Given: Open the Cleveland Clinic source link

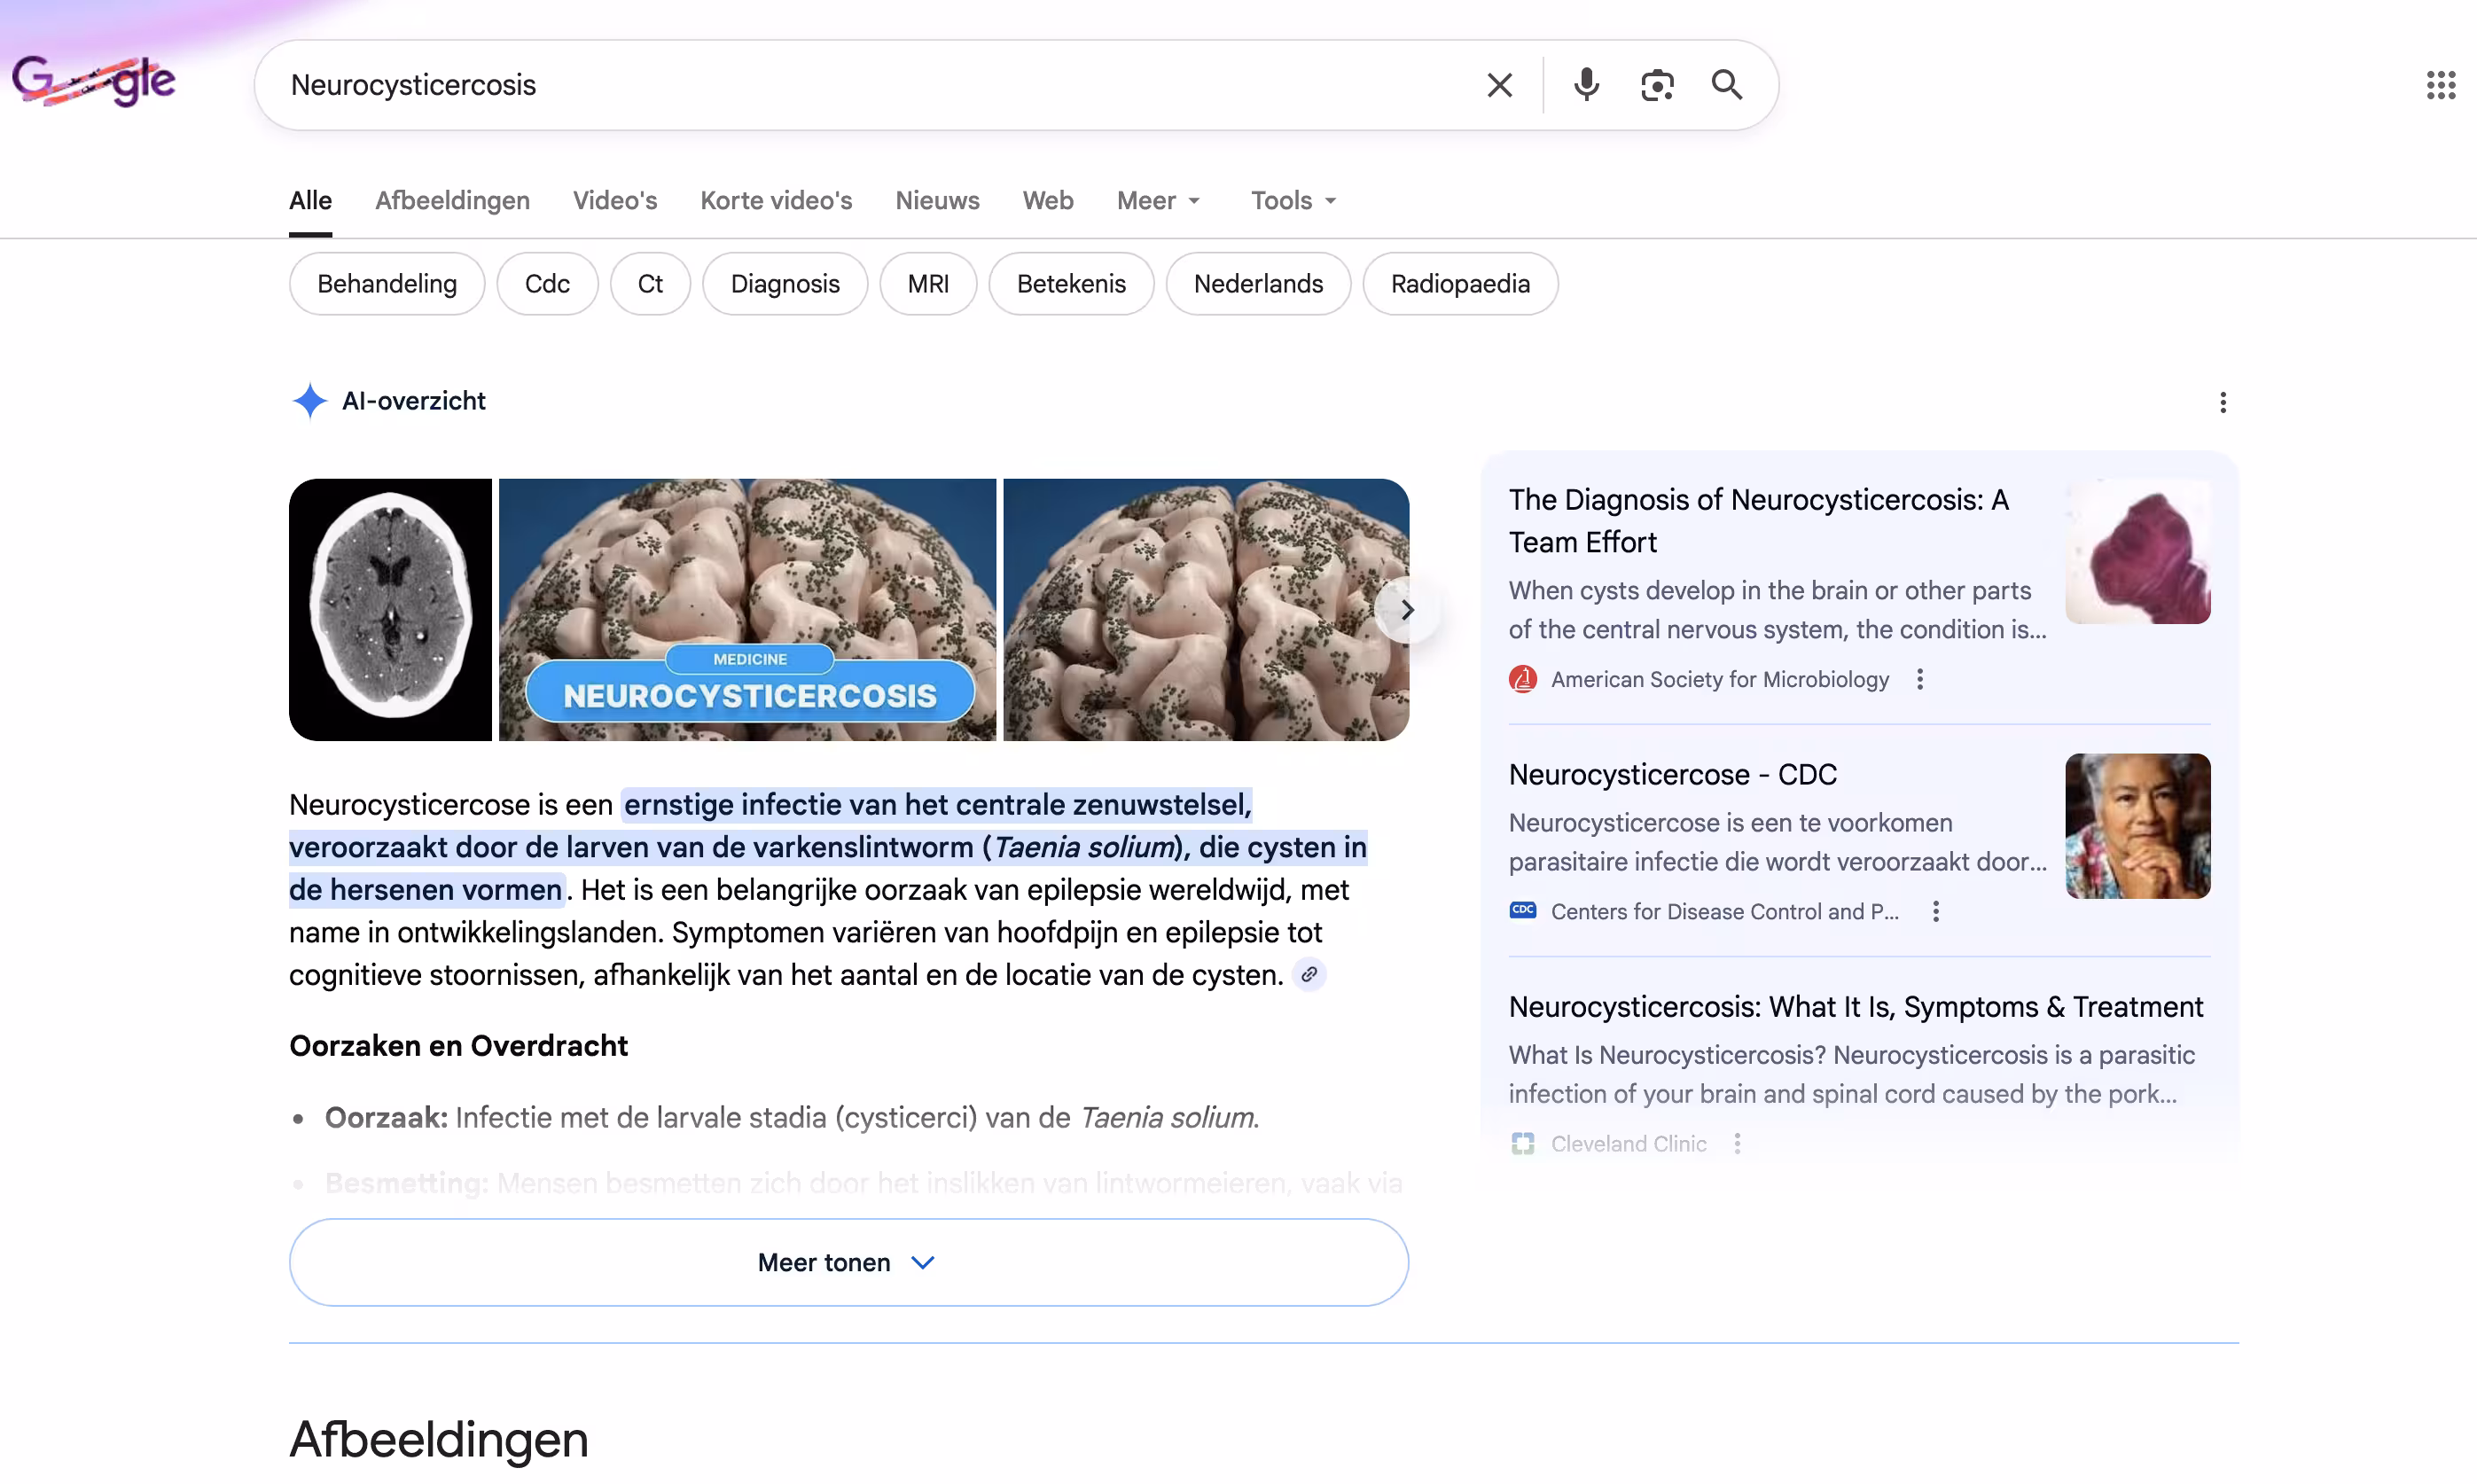Looking at the screenshot, I should point(1628,1143).
